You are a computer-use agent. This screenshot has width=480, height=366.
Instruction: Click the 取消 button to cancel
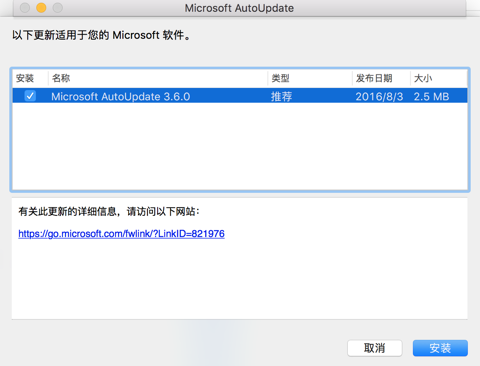click(375, 348)
